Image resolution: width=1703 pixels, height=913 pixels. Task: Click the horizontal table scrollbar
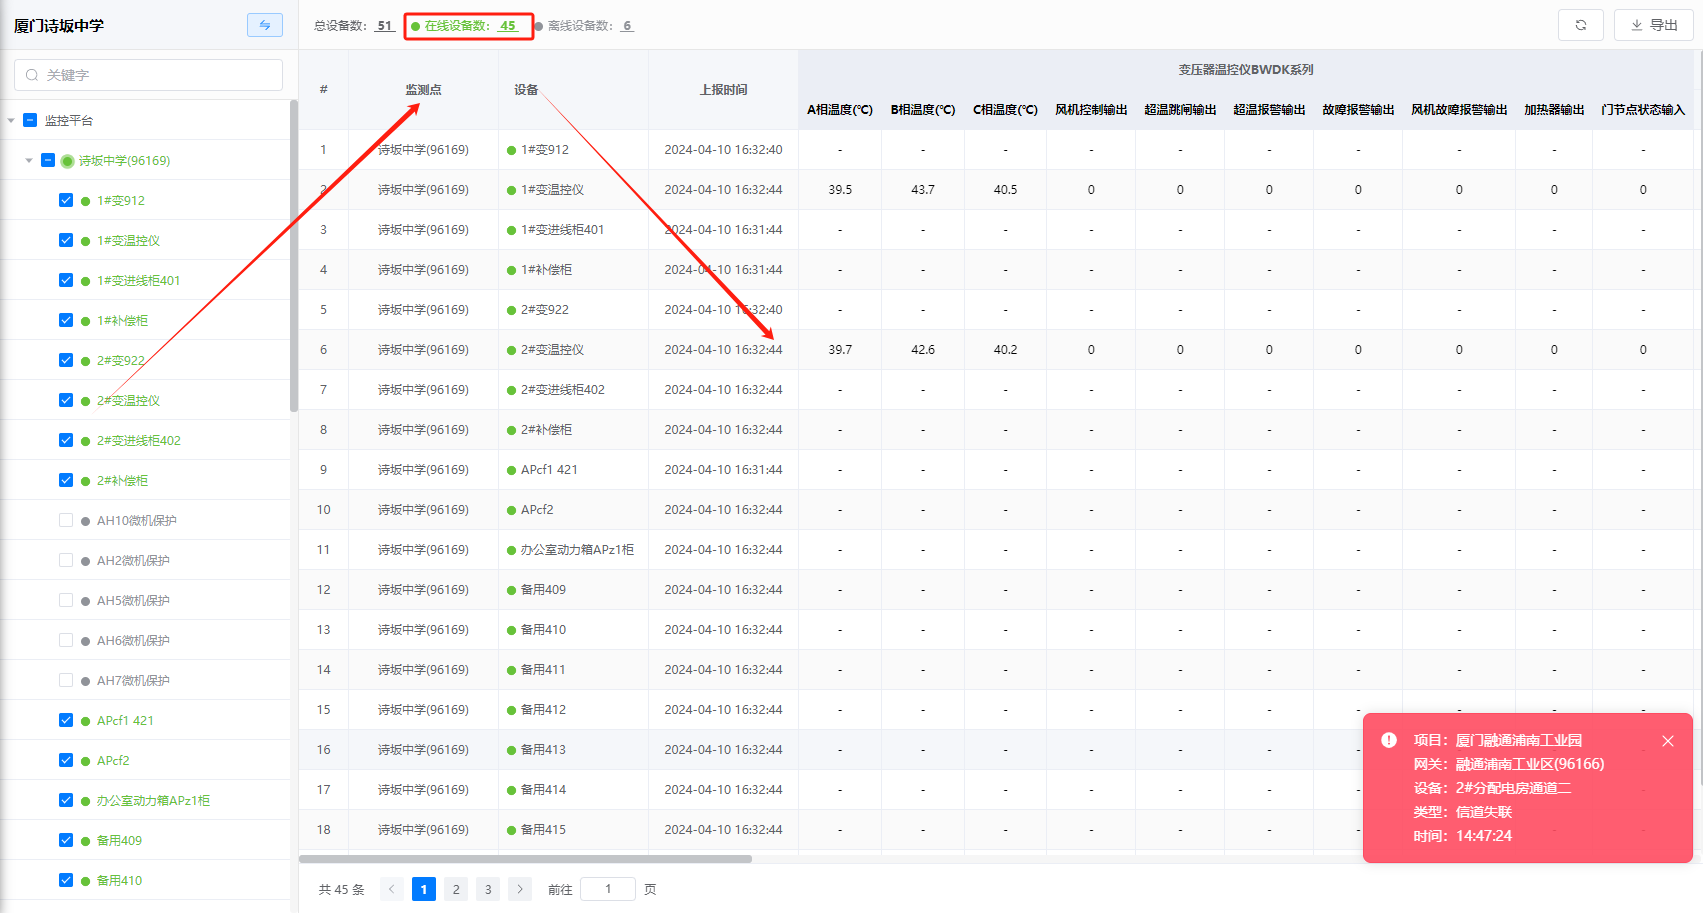click(525, 859)
